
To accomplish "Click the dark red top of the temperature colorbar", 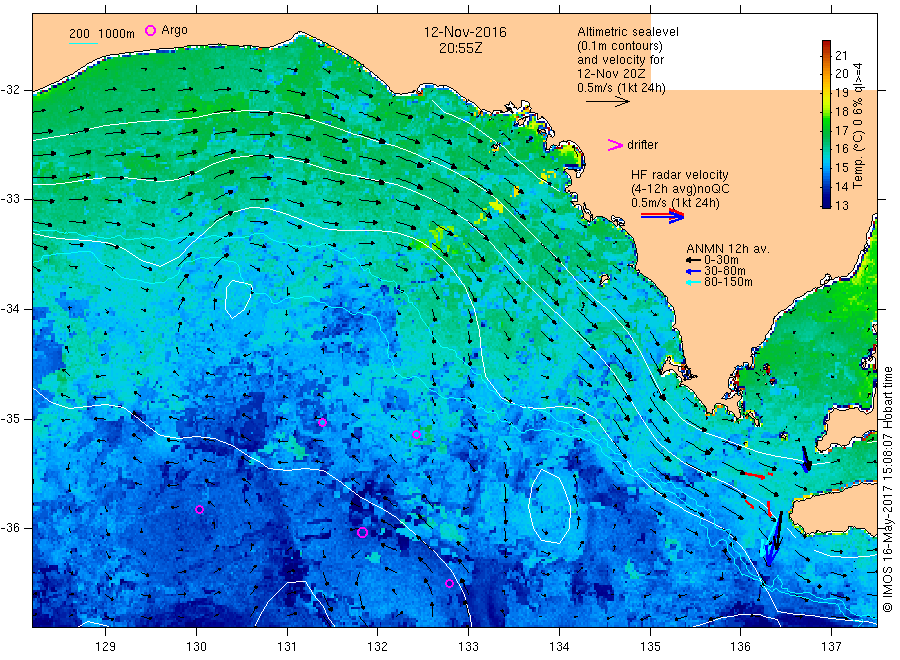I will pos(827,44).
